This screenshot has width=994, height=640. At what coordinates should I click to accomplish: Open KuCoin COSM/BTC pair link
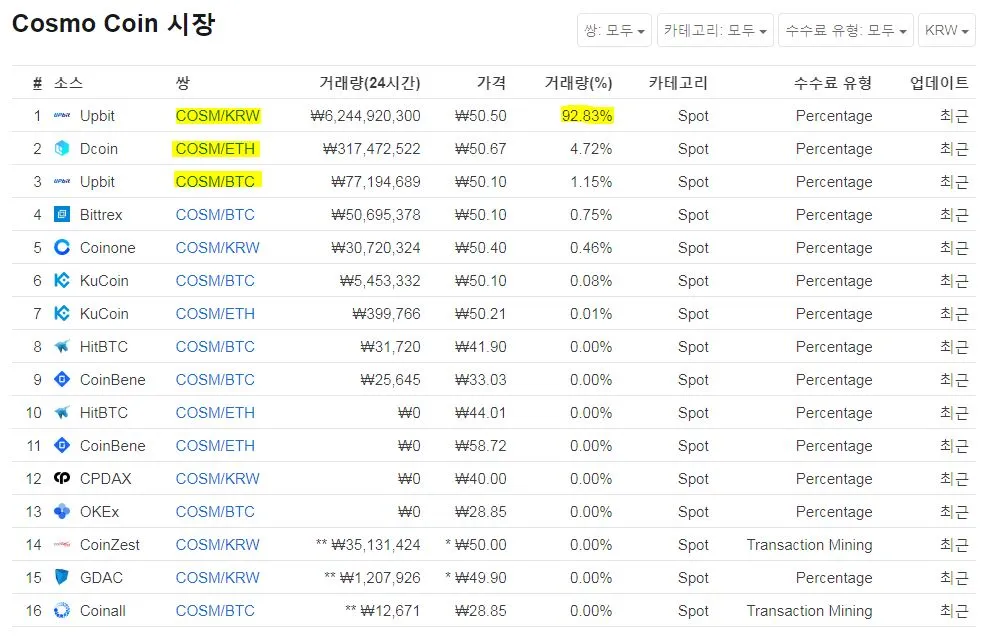click(x=215, y=281)
